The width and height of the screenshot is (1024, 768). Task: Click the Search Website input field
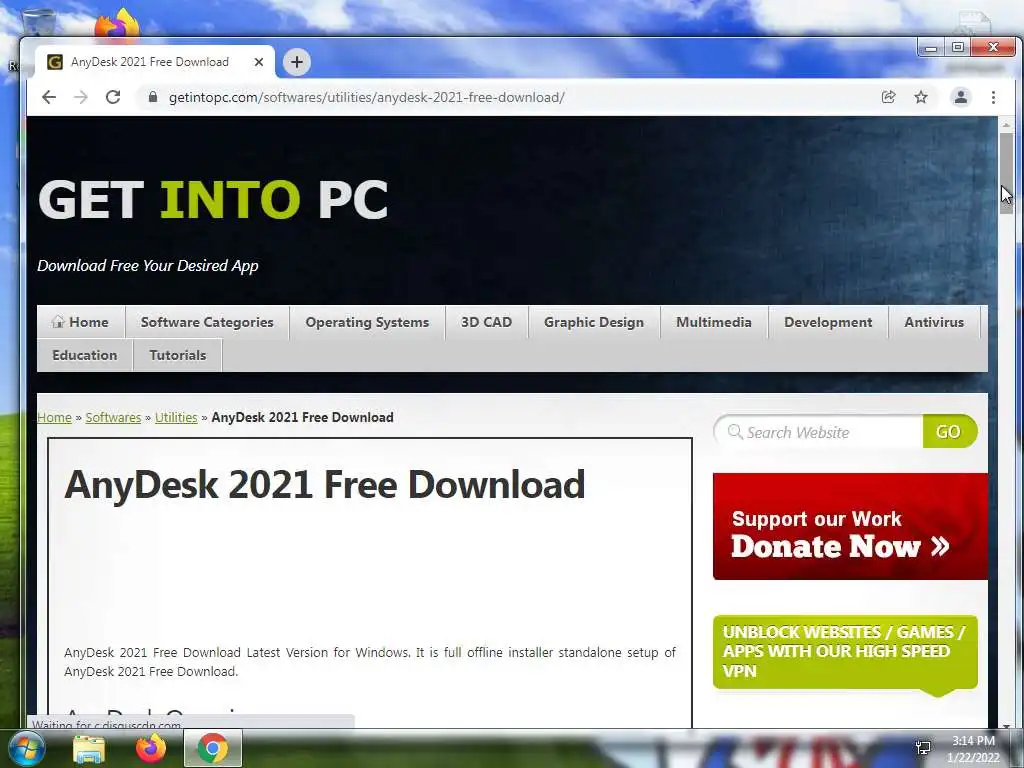(x=818, y=432)
